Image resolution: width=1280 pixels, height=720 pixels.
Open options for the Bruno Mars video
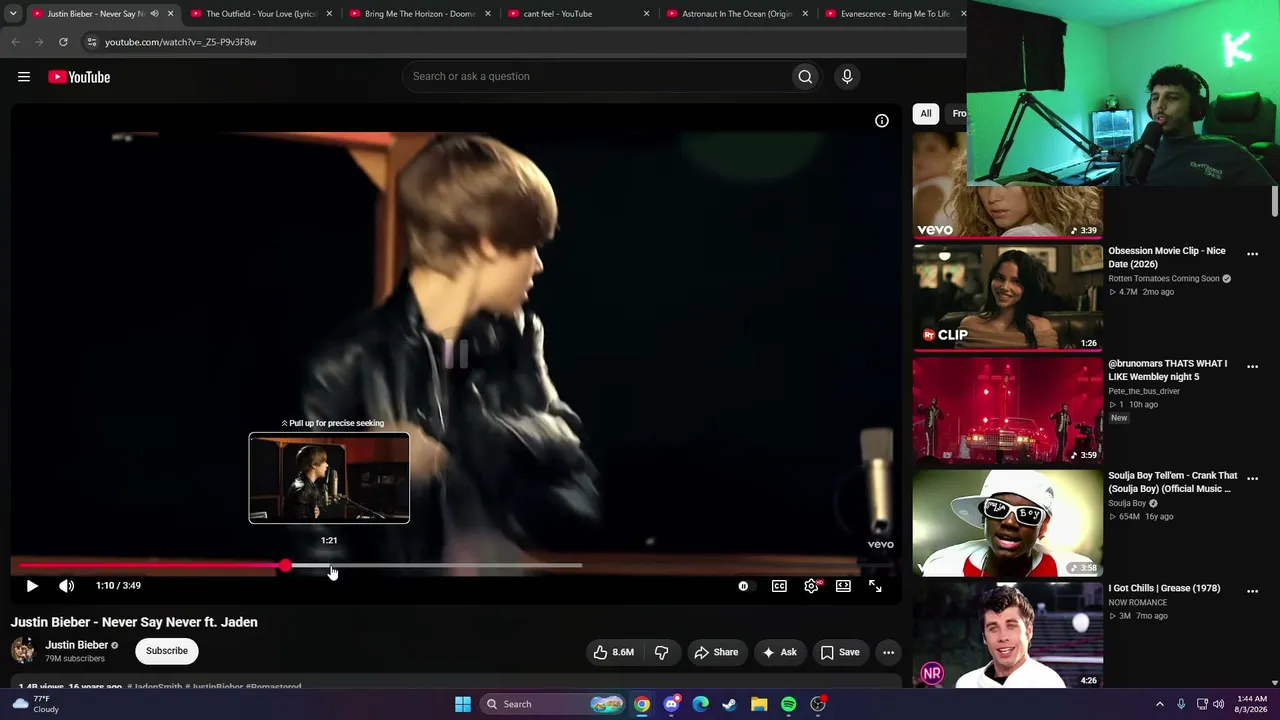(1252, 367)
